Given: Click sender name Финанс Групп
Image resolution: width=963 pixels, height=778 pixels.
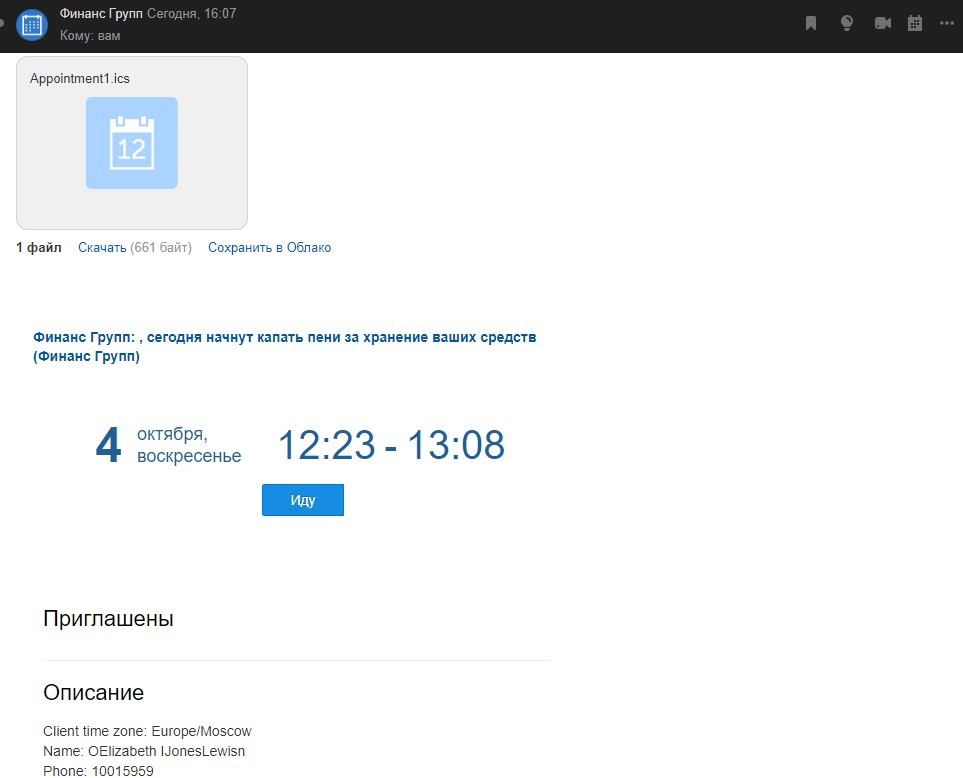Looking at the screenshot, I should pos(101,14).
